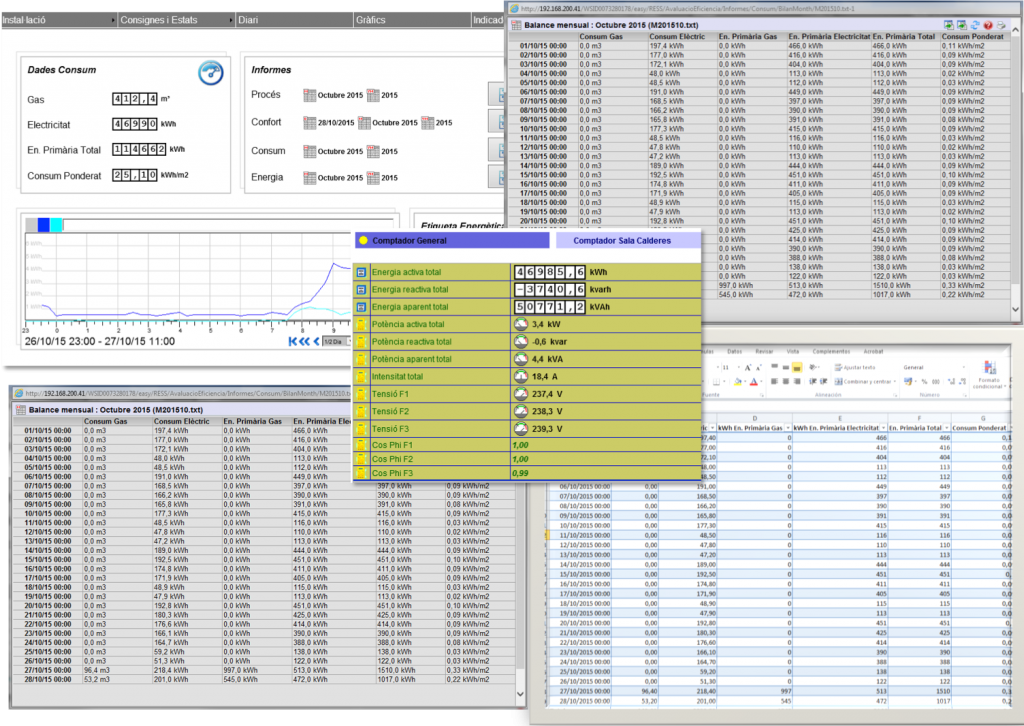Open Excel Datos ribbon tab

pos(735,351)
